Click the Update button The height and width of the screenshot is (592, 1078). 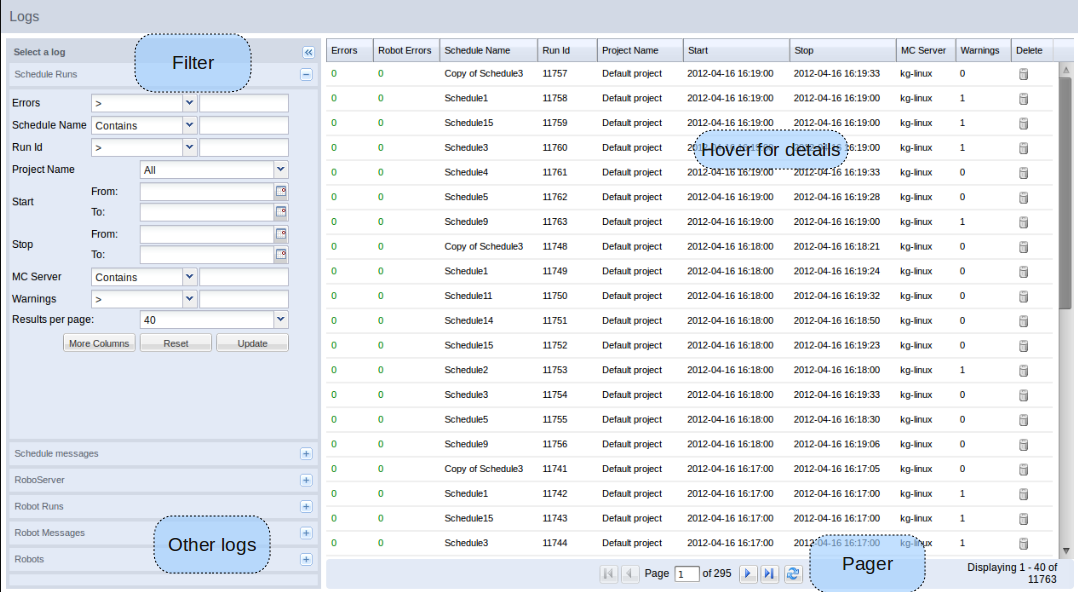[x=252, y=343]
